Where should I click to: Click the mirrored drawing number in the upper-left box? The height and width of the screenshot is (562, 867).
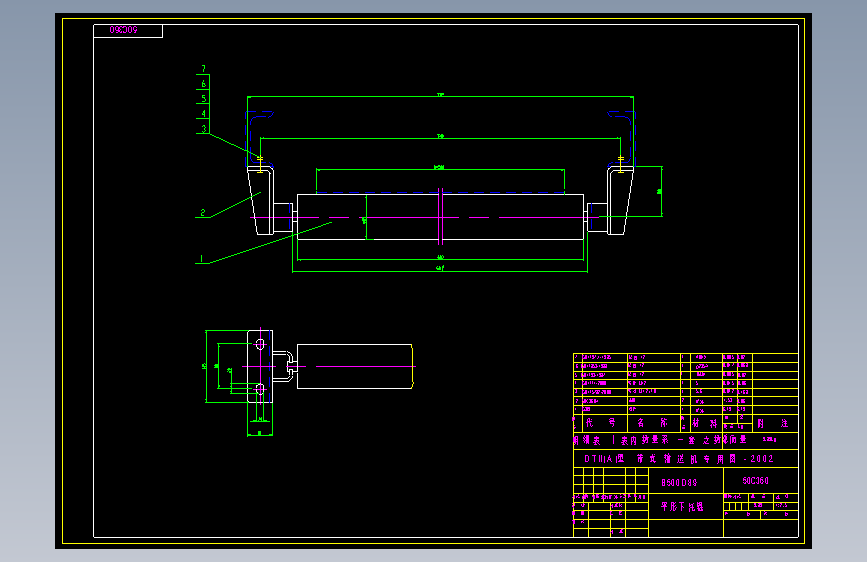click(123, 30)
